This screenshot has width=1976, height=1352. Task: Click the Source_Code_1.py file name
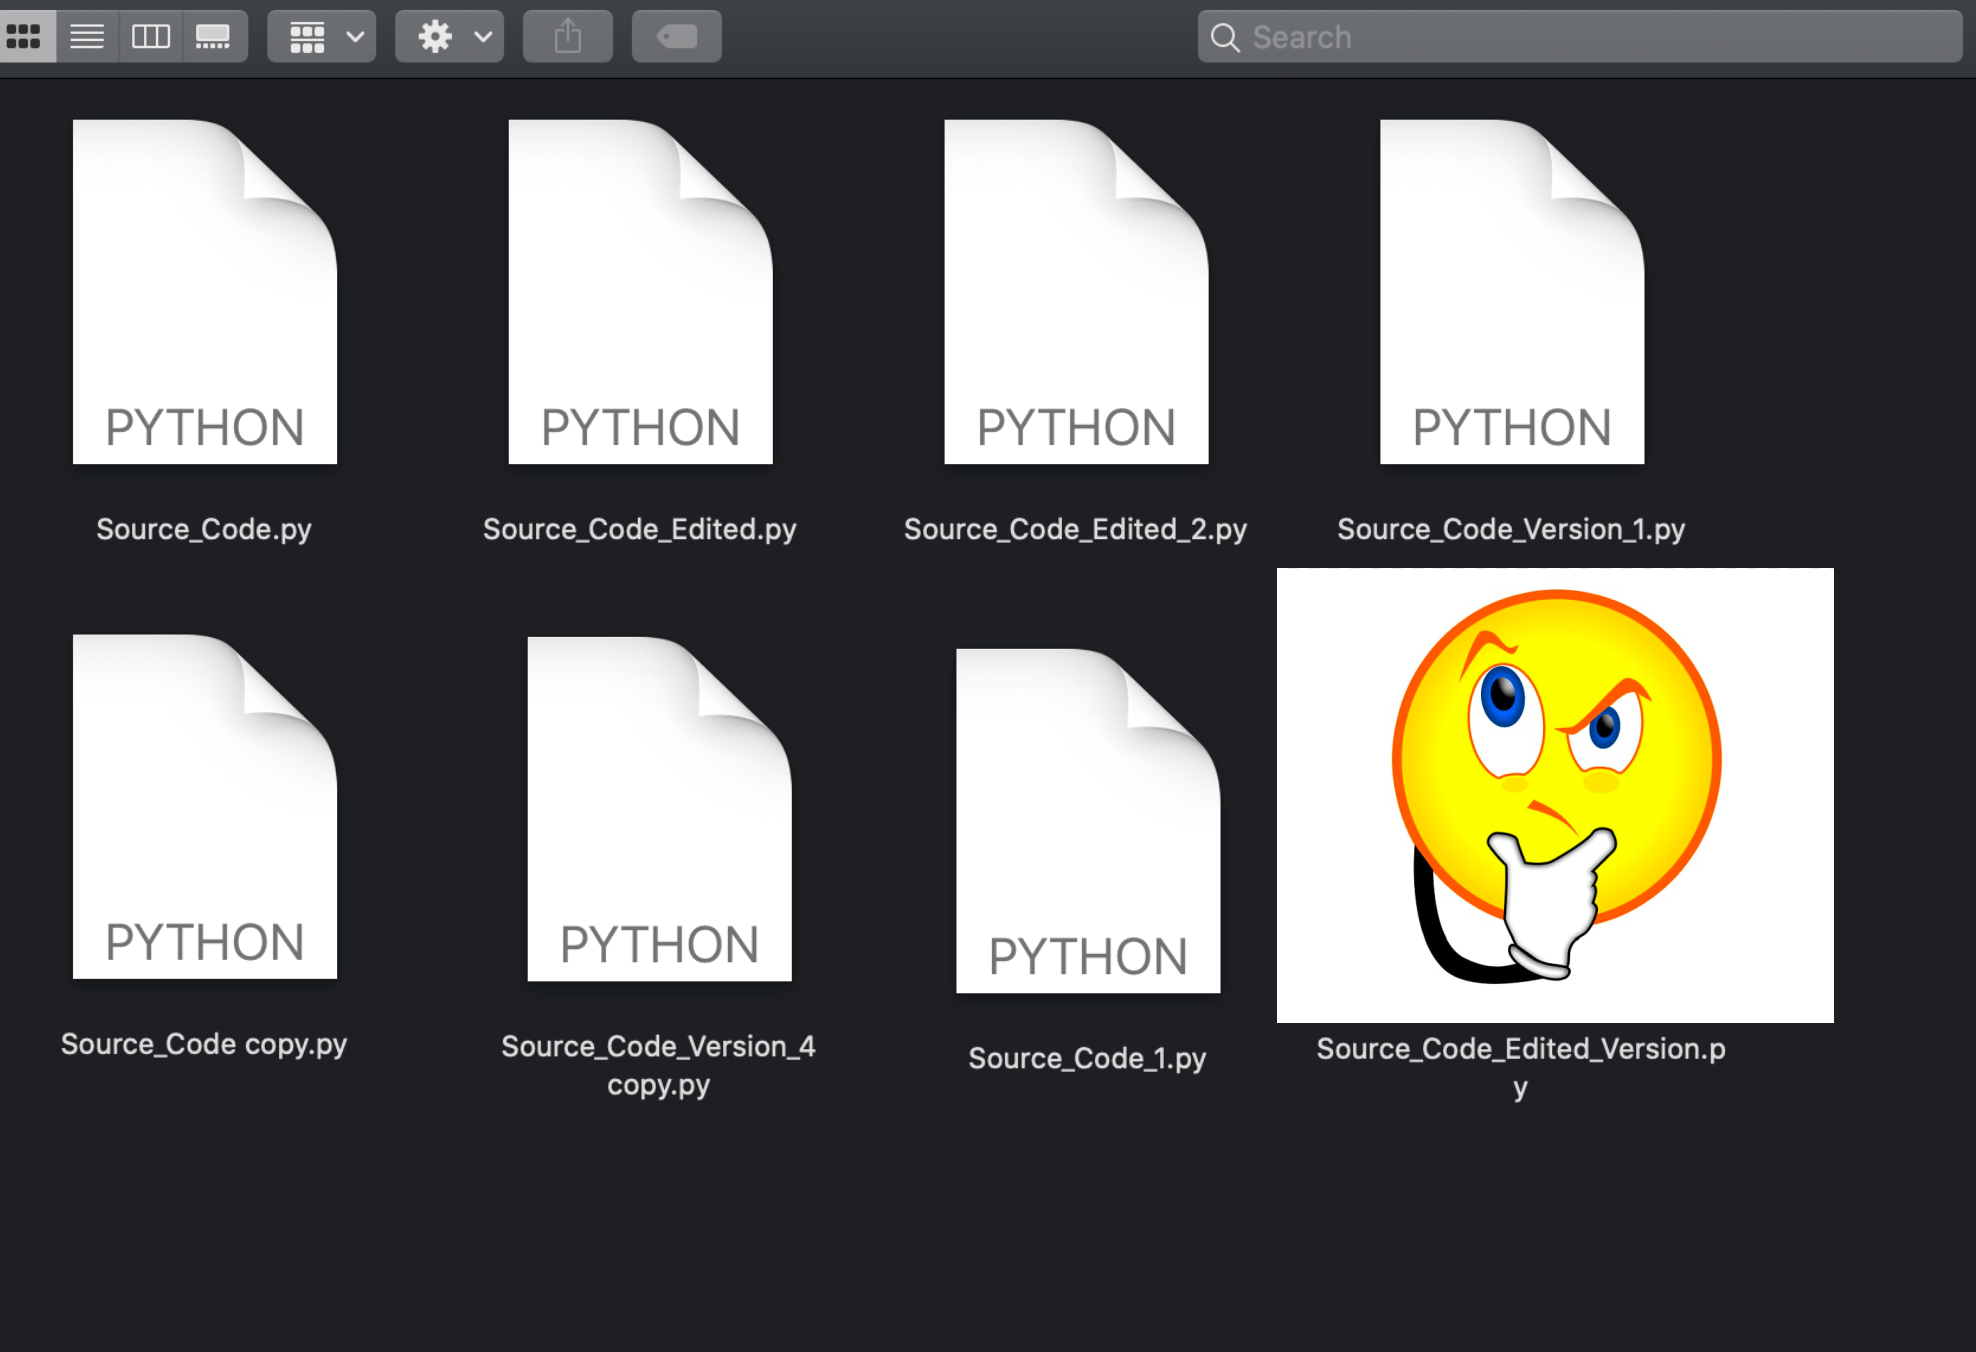tap(1088, 1058)
